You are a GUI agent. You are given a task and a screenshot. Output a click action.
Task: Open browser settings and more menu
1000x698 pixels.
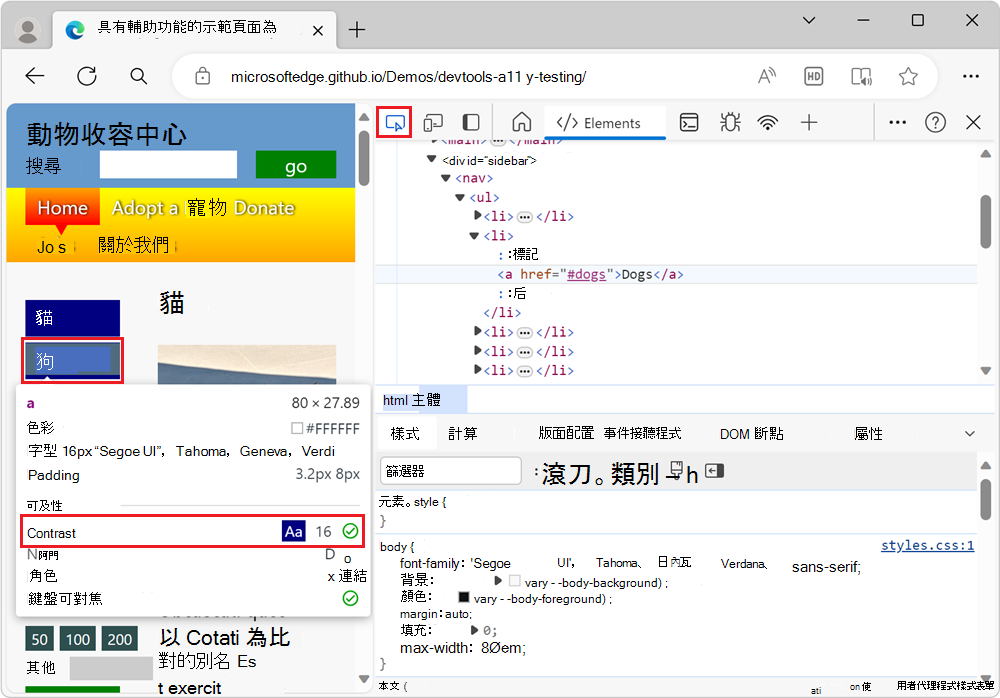click(971, 77)
